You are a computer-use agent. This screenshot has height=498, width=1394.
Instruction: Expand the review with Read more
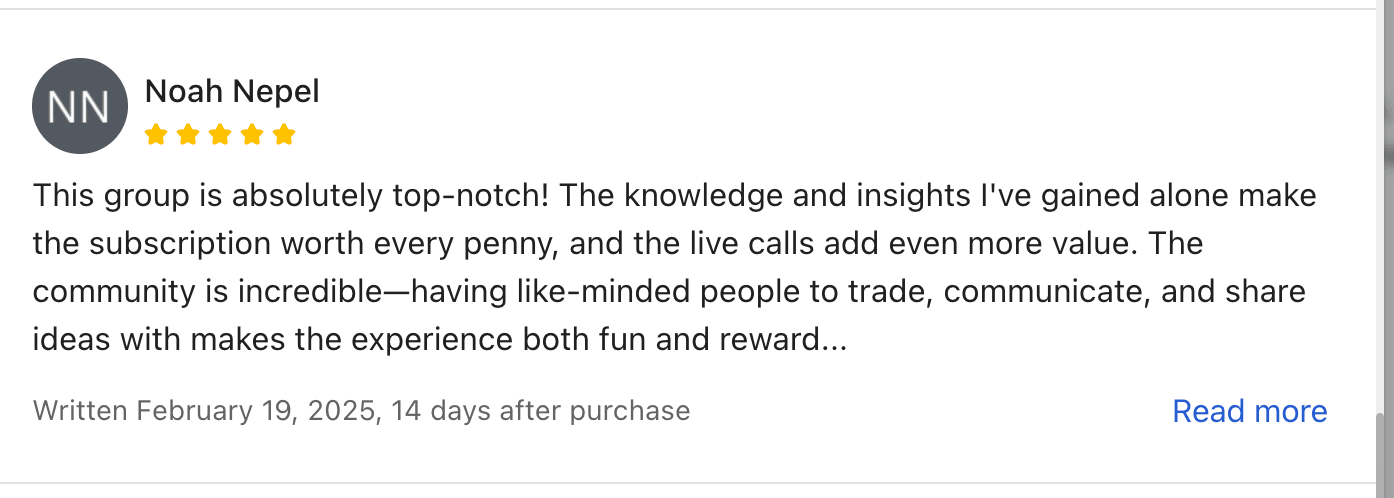1249,411
